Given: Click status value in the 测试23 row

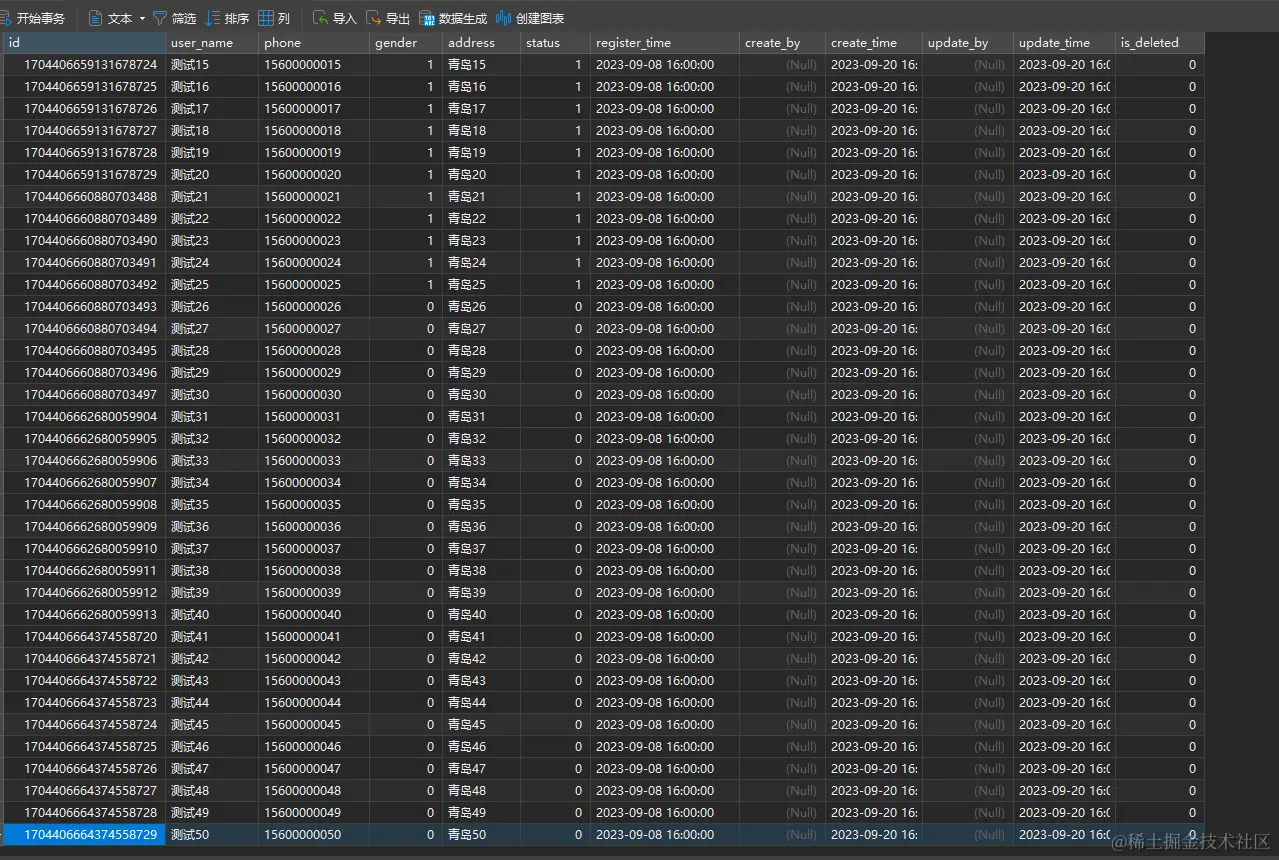Looking at the screenshot, I should (556, 241).
